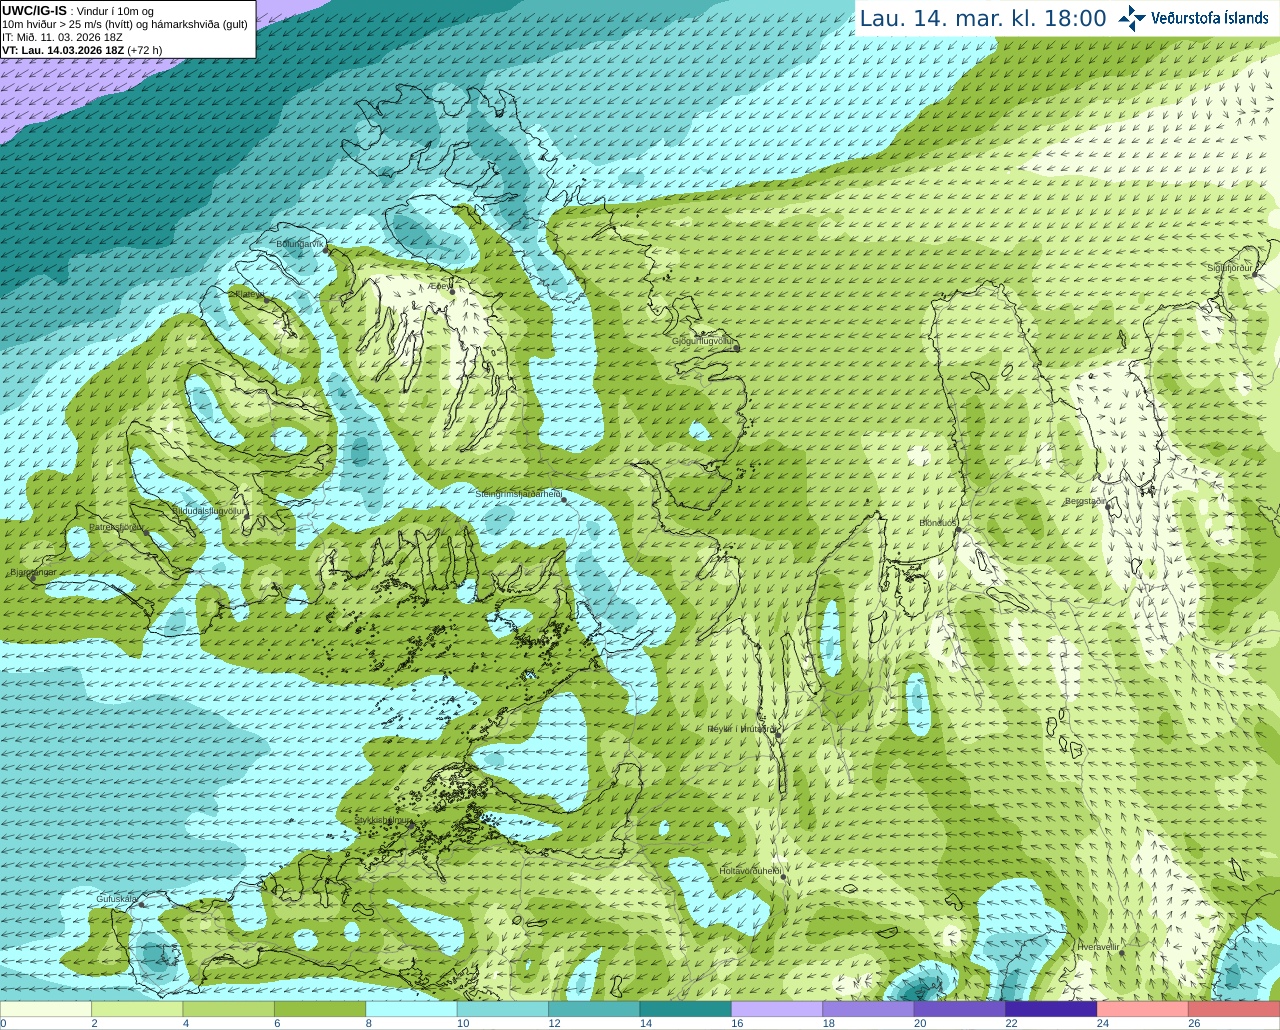Click the Bjargtangar station marker
Image resolution: width=1280 pixels, height=1030 pixels.
click(x=33, y=579)
